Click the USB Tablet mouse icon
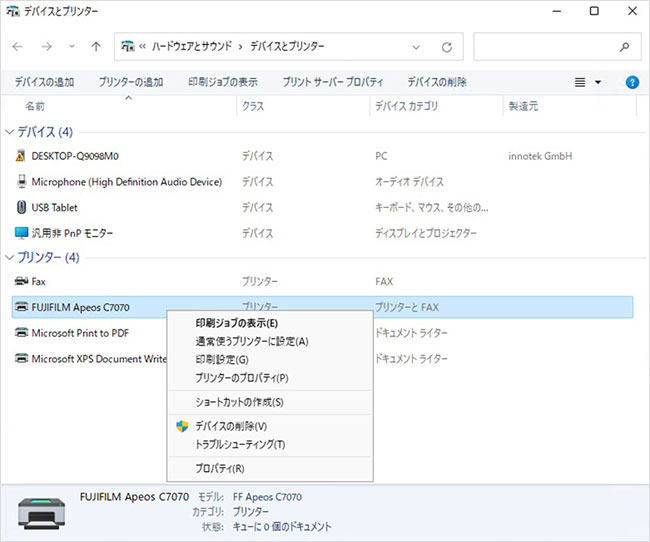Viewport: 650px width, 542px height. (x=22, y=208)
